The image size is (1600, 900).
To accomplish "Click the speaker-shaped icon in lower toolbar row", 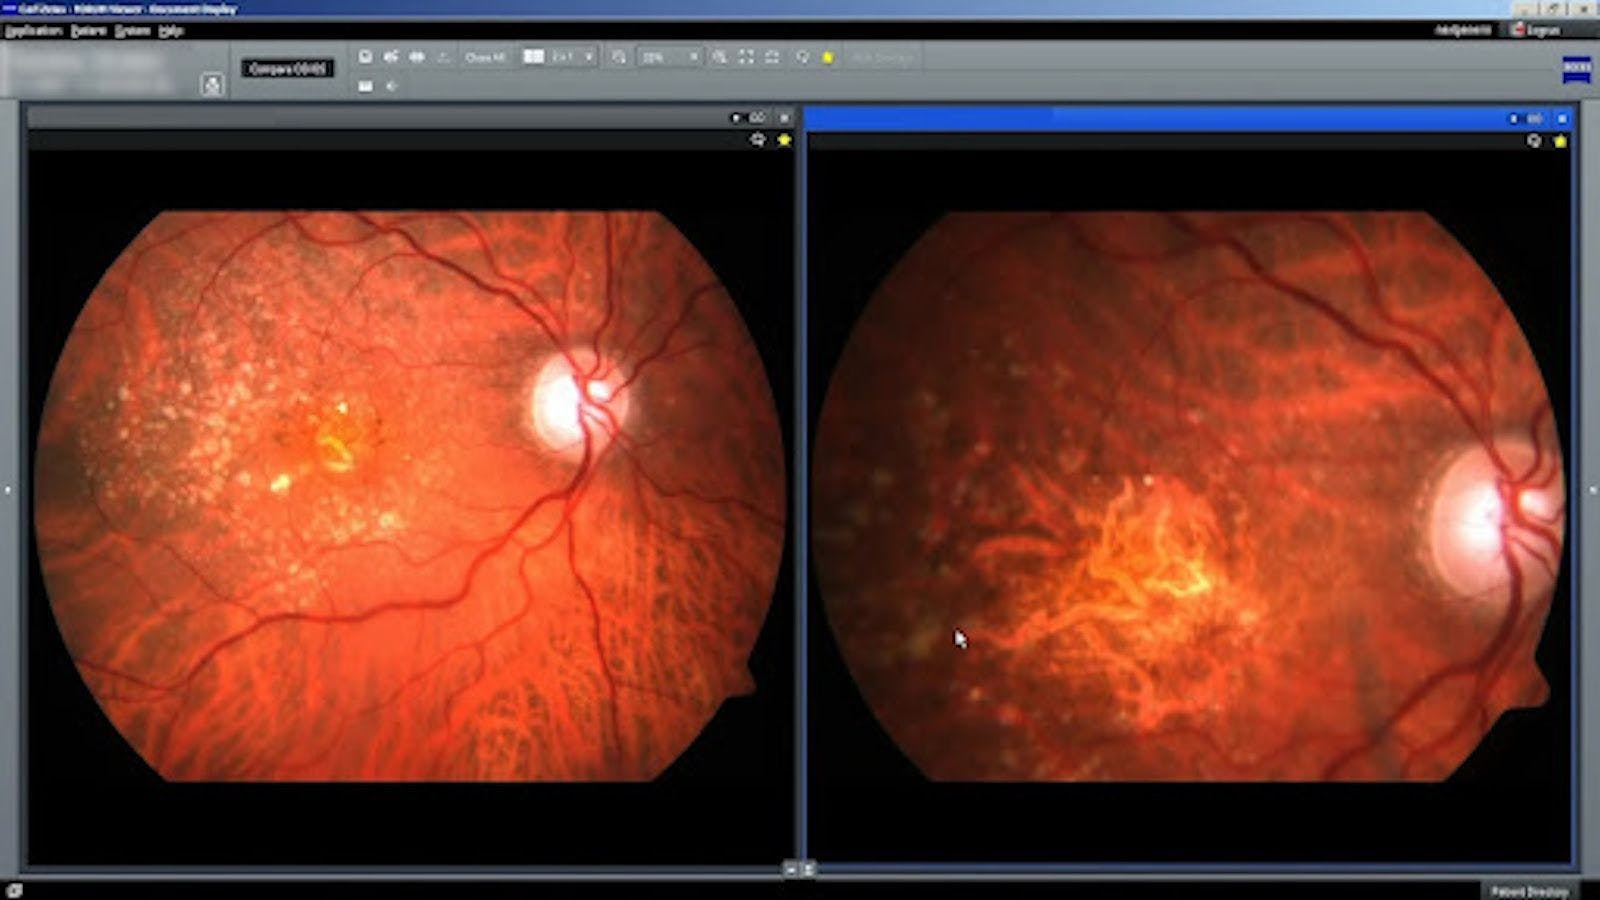I will 391,86.
